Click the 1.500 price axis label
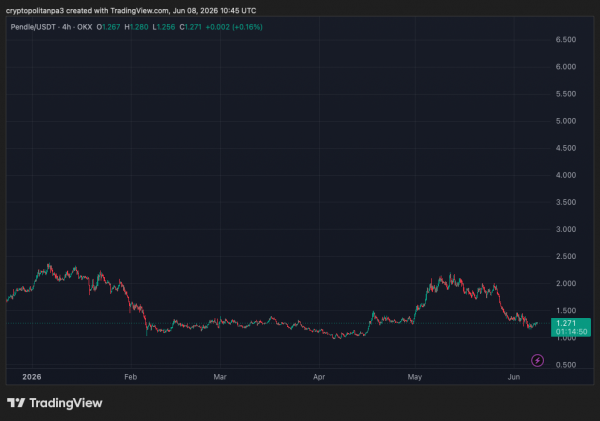The width and height of the screenshot is (600, 421). (566, 311)
